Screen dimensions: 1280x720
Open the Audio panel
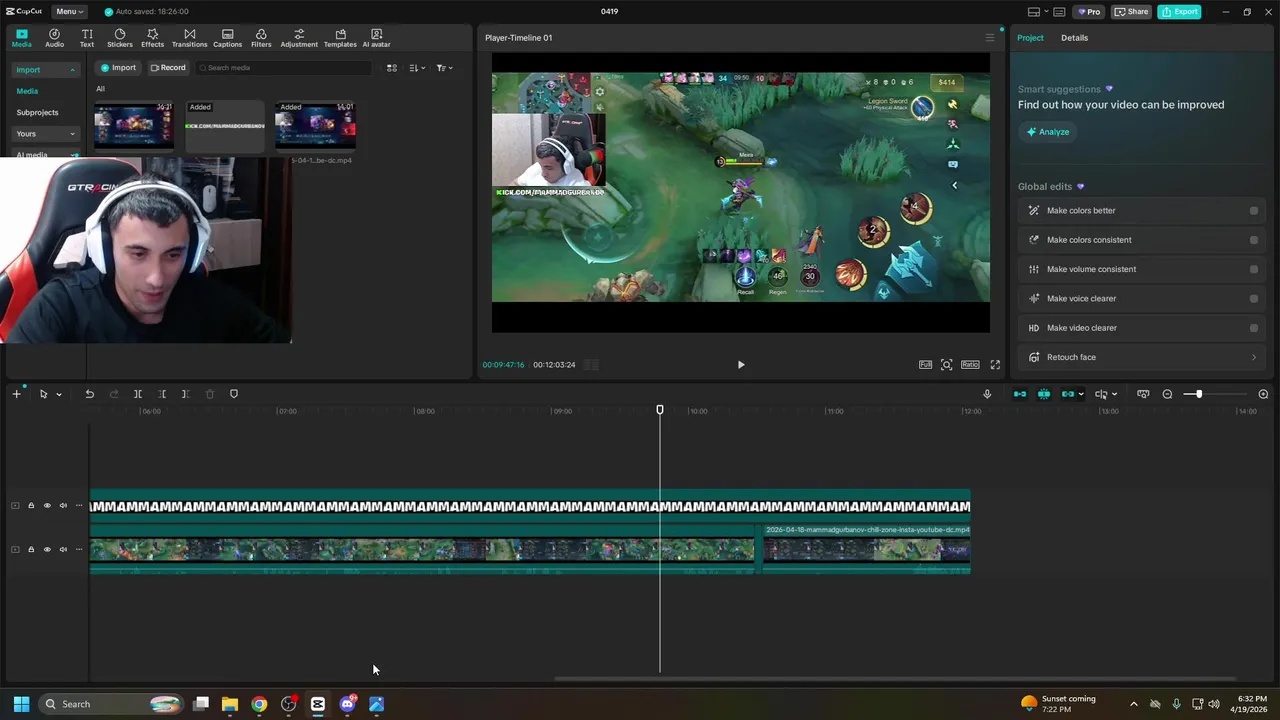[x=54, y=38]
